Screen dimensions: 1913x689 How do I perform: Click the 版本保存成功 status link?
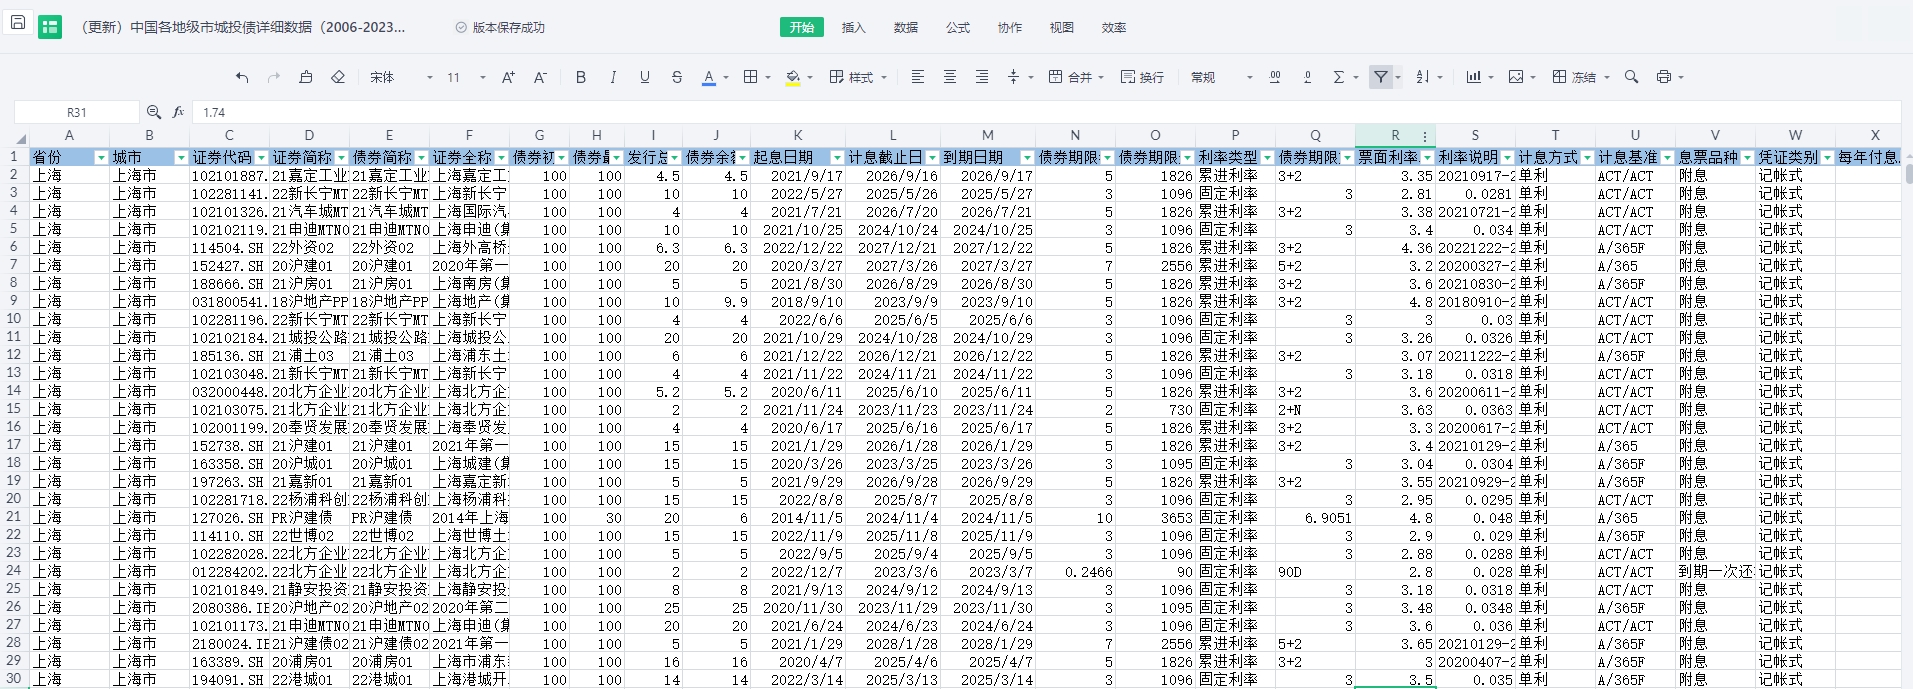500,27
